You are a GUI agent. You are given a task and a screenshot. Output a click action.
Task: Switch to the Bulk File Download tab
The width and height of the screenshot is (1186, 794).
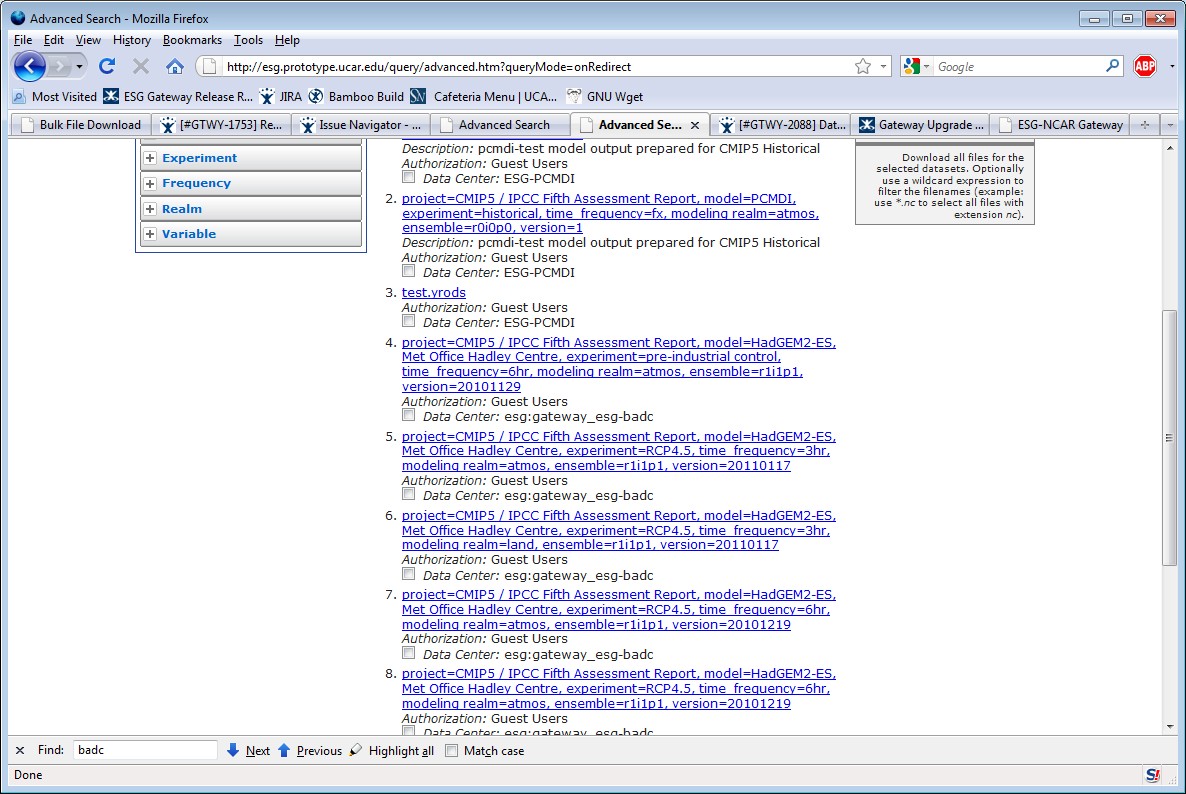tap(80, 125)
